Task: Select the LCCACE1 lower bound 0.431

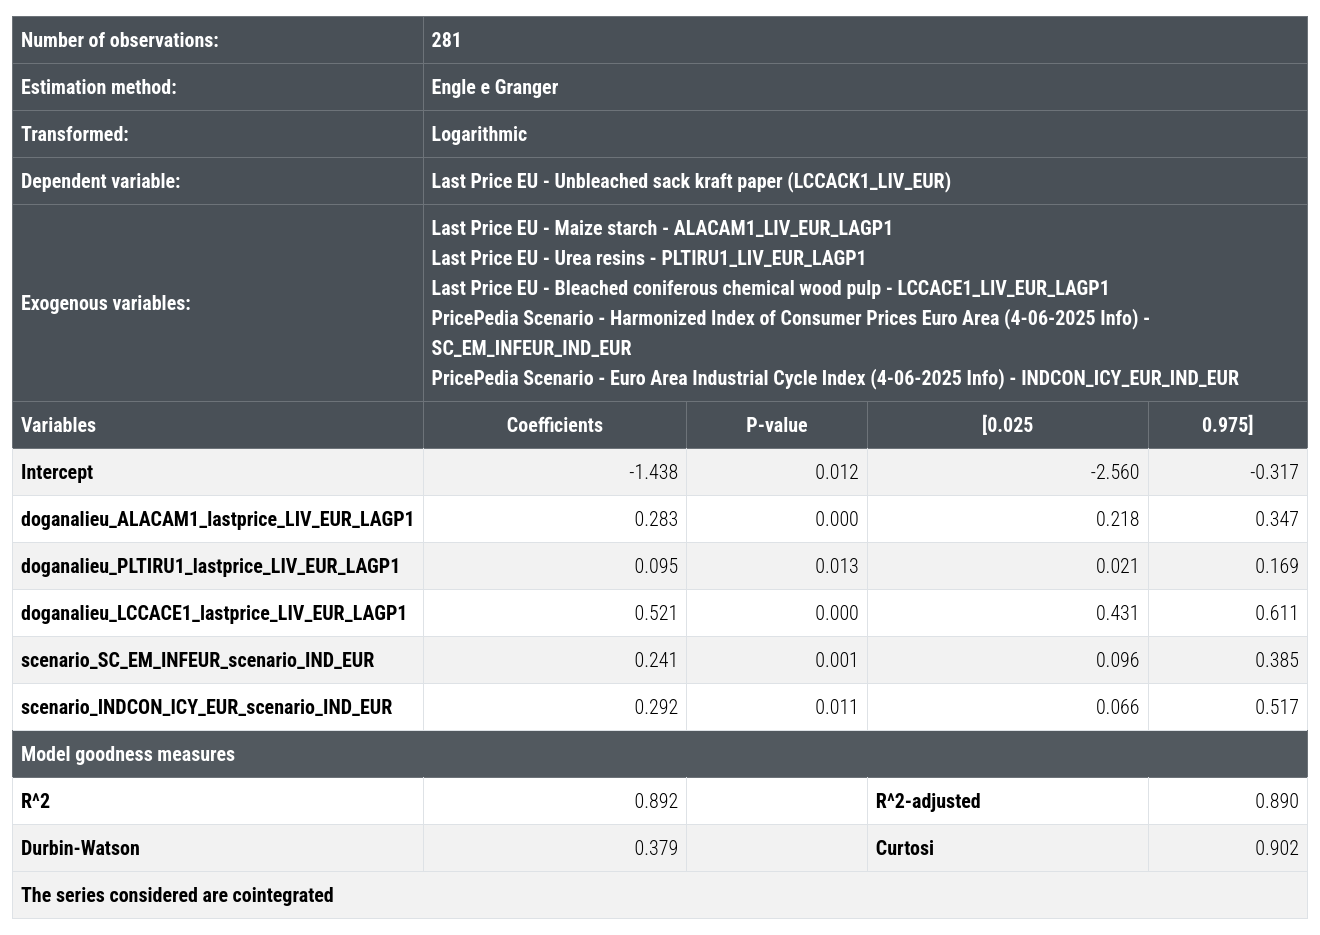Action: 1117,613
